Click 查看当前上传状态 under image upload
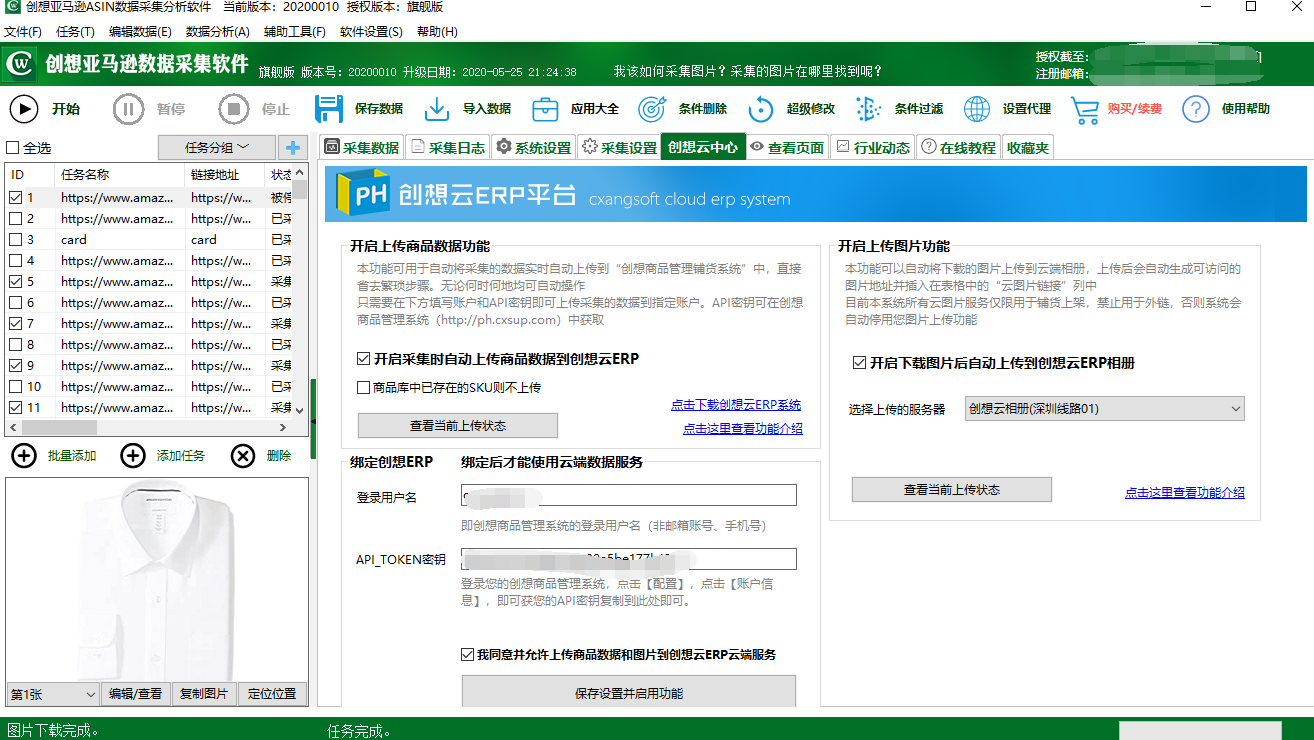 (952, 490)
